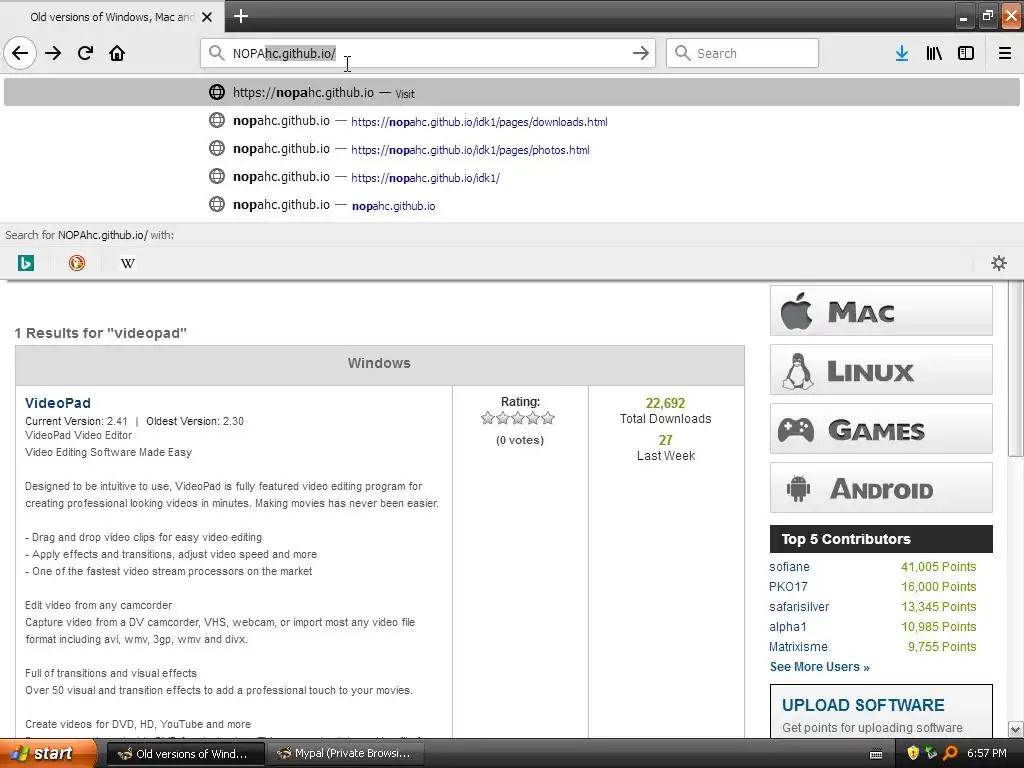Open a new browser tab

tap(241, 16)
